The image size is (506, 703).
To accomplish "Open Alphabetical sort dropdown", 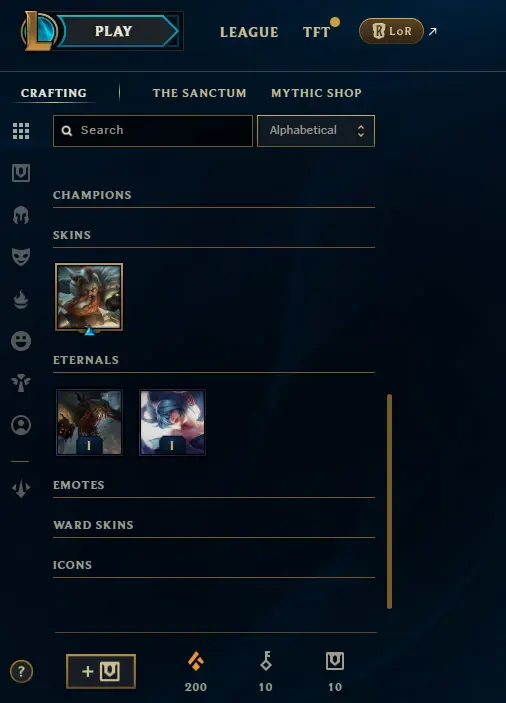I will tap(316, 131).
